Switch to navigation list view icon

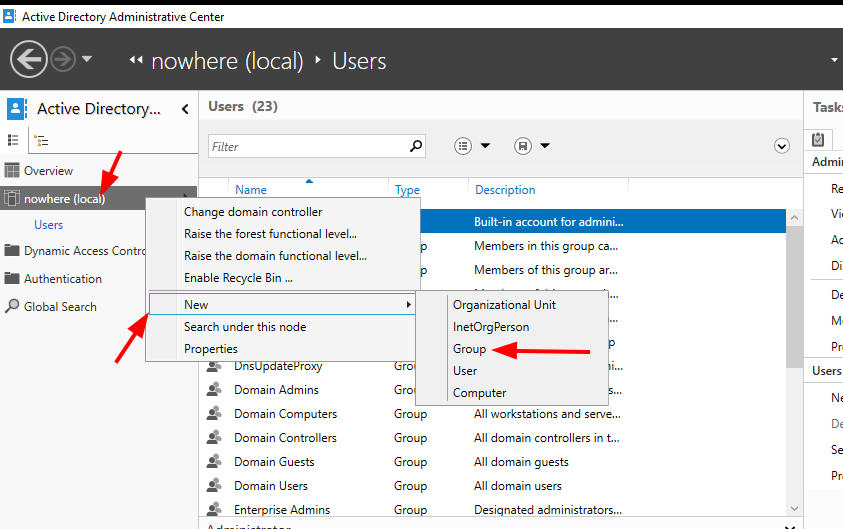point(13,140)
